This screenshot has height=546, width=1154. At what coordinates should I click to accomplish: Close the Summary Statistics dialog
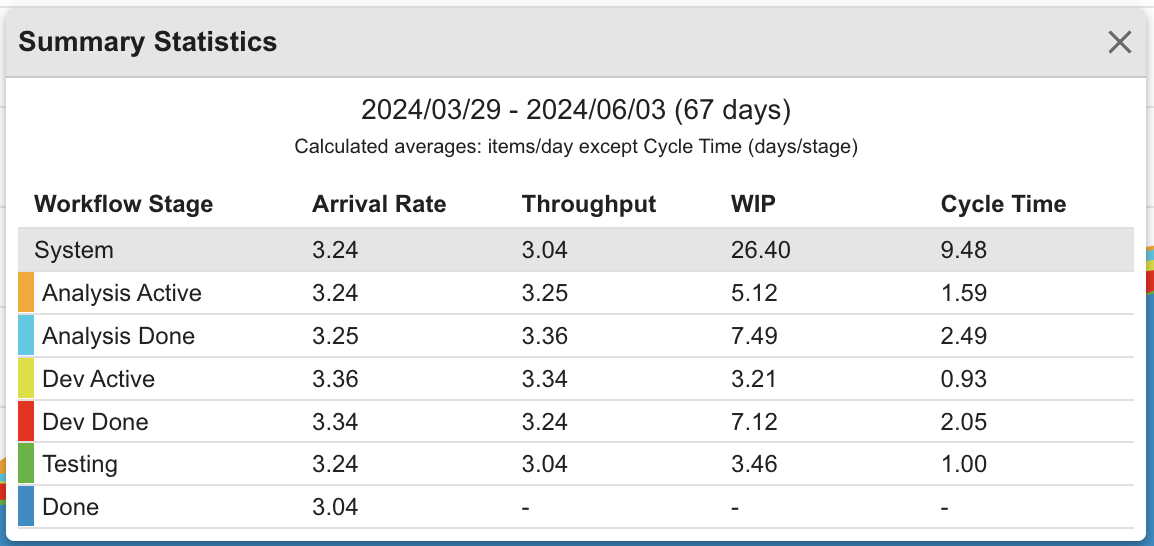(x=1119, y=42)
